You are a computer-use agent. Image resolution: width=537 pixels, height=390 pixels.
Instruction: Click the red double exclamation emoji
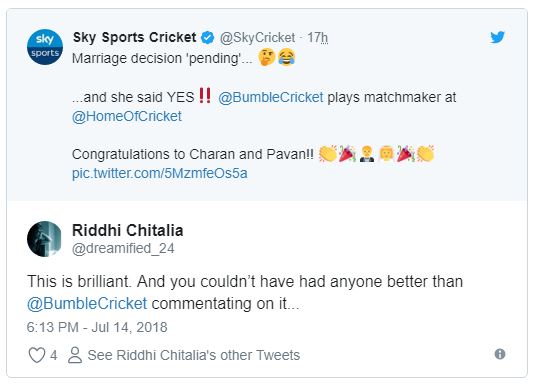click(205, 95)
